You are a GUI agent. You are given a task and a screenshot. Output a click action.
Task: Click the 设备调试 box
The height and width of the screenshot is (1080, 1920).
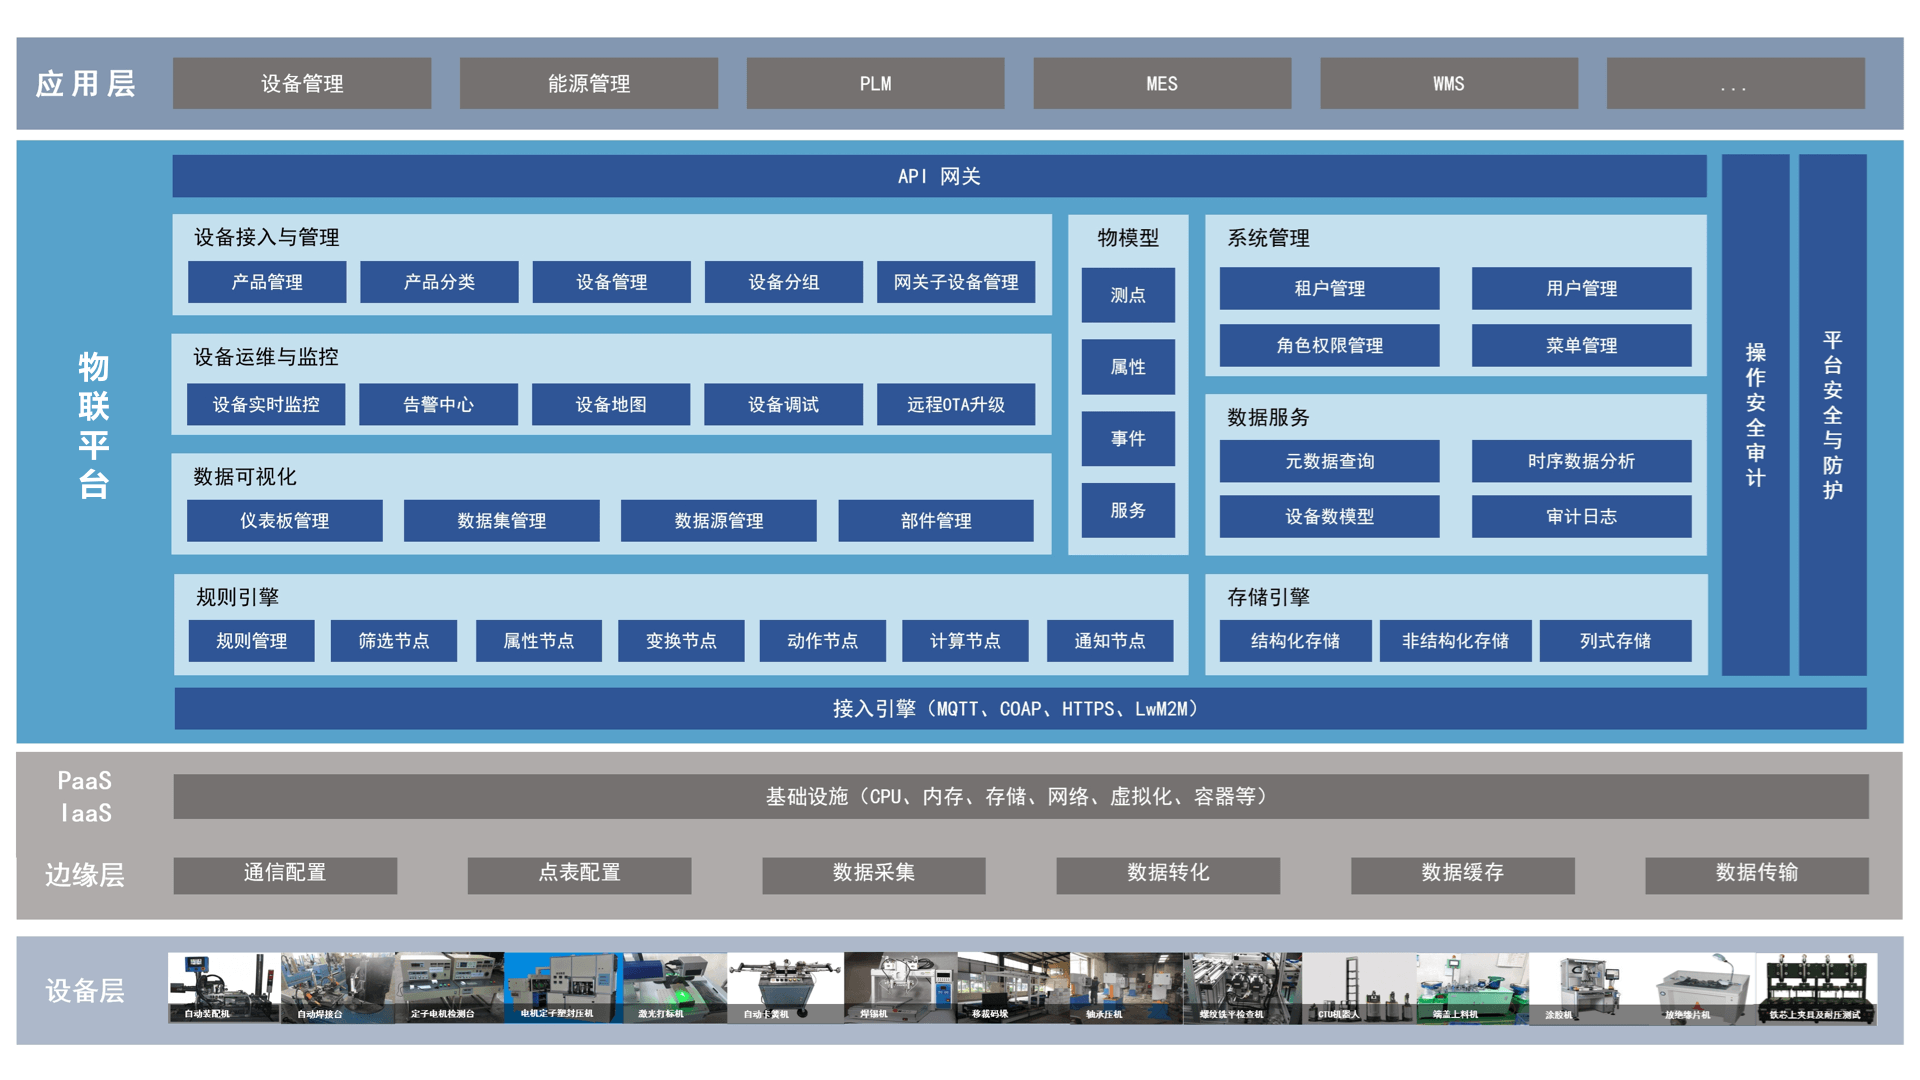click(x=783, y=404)
